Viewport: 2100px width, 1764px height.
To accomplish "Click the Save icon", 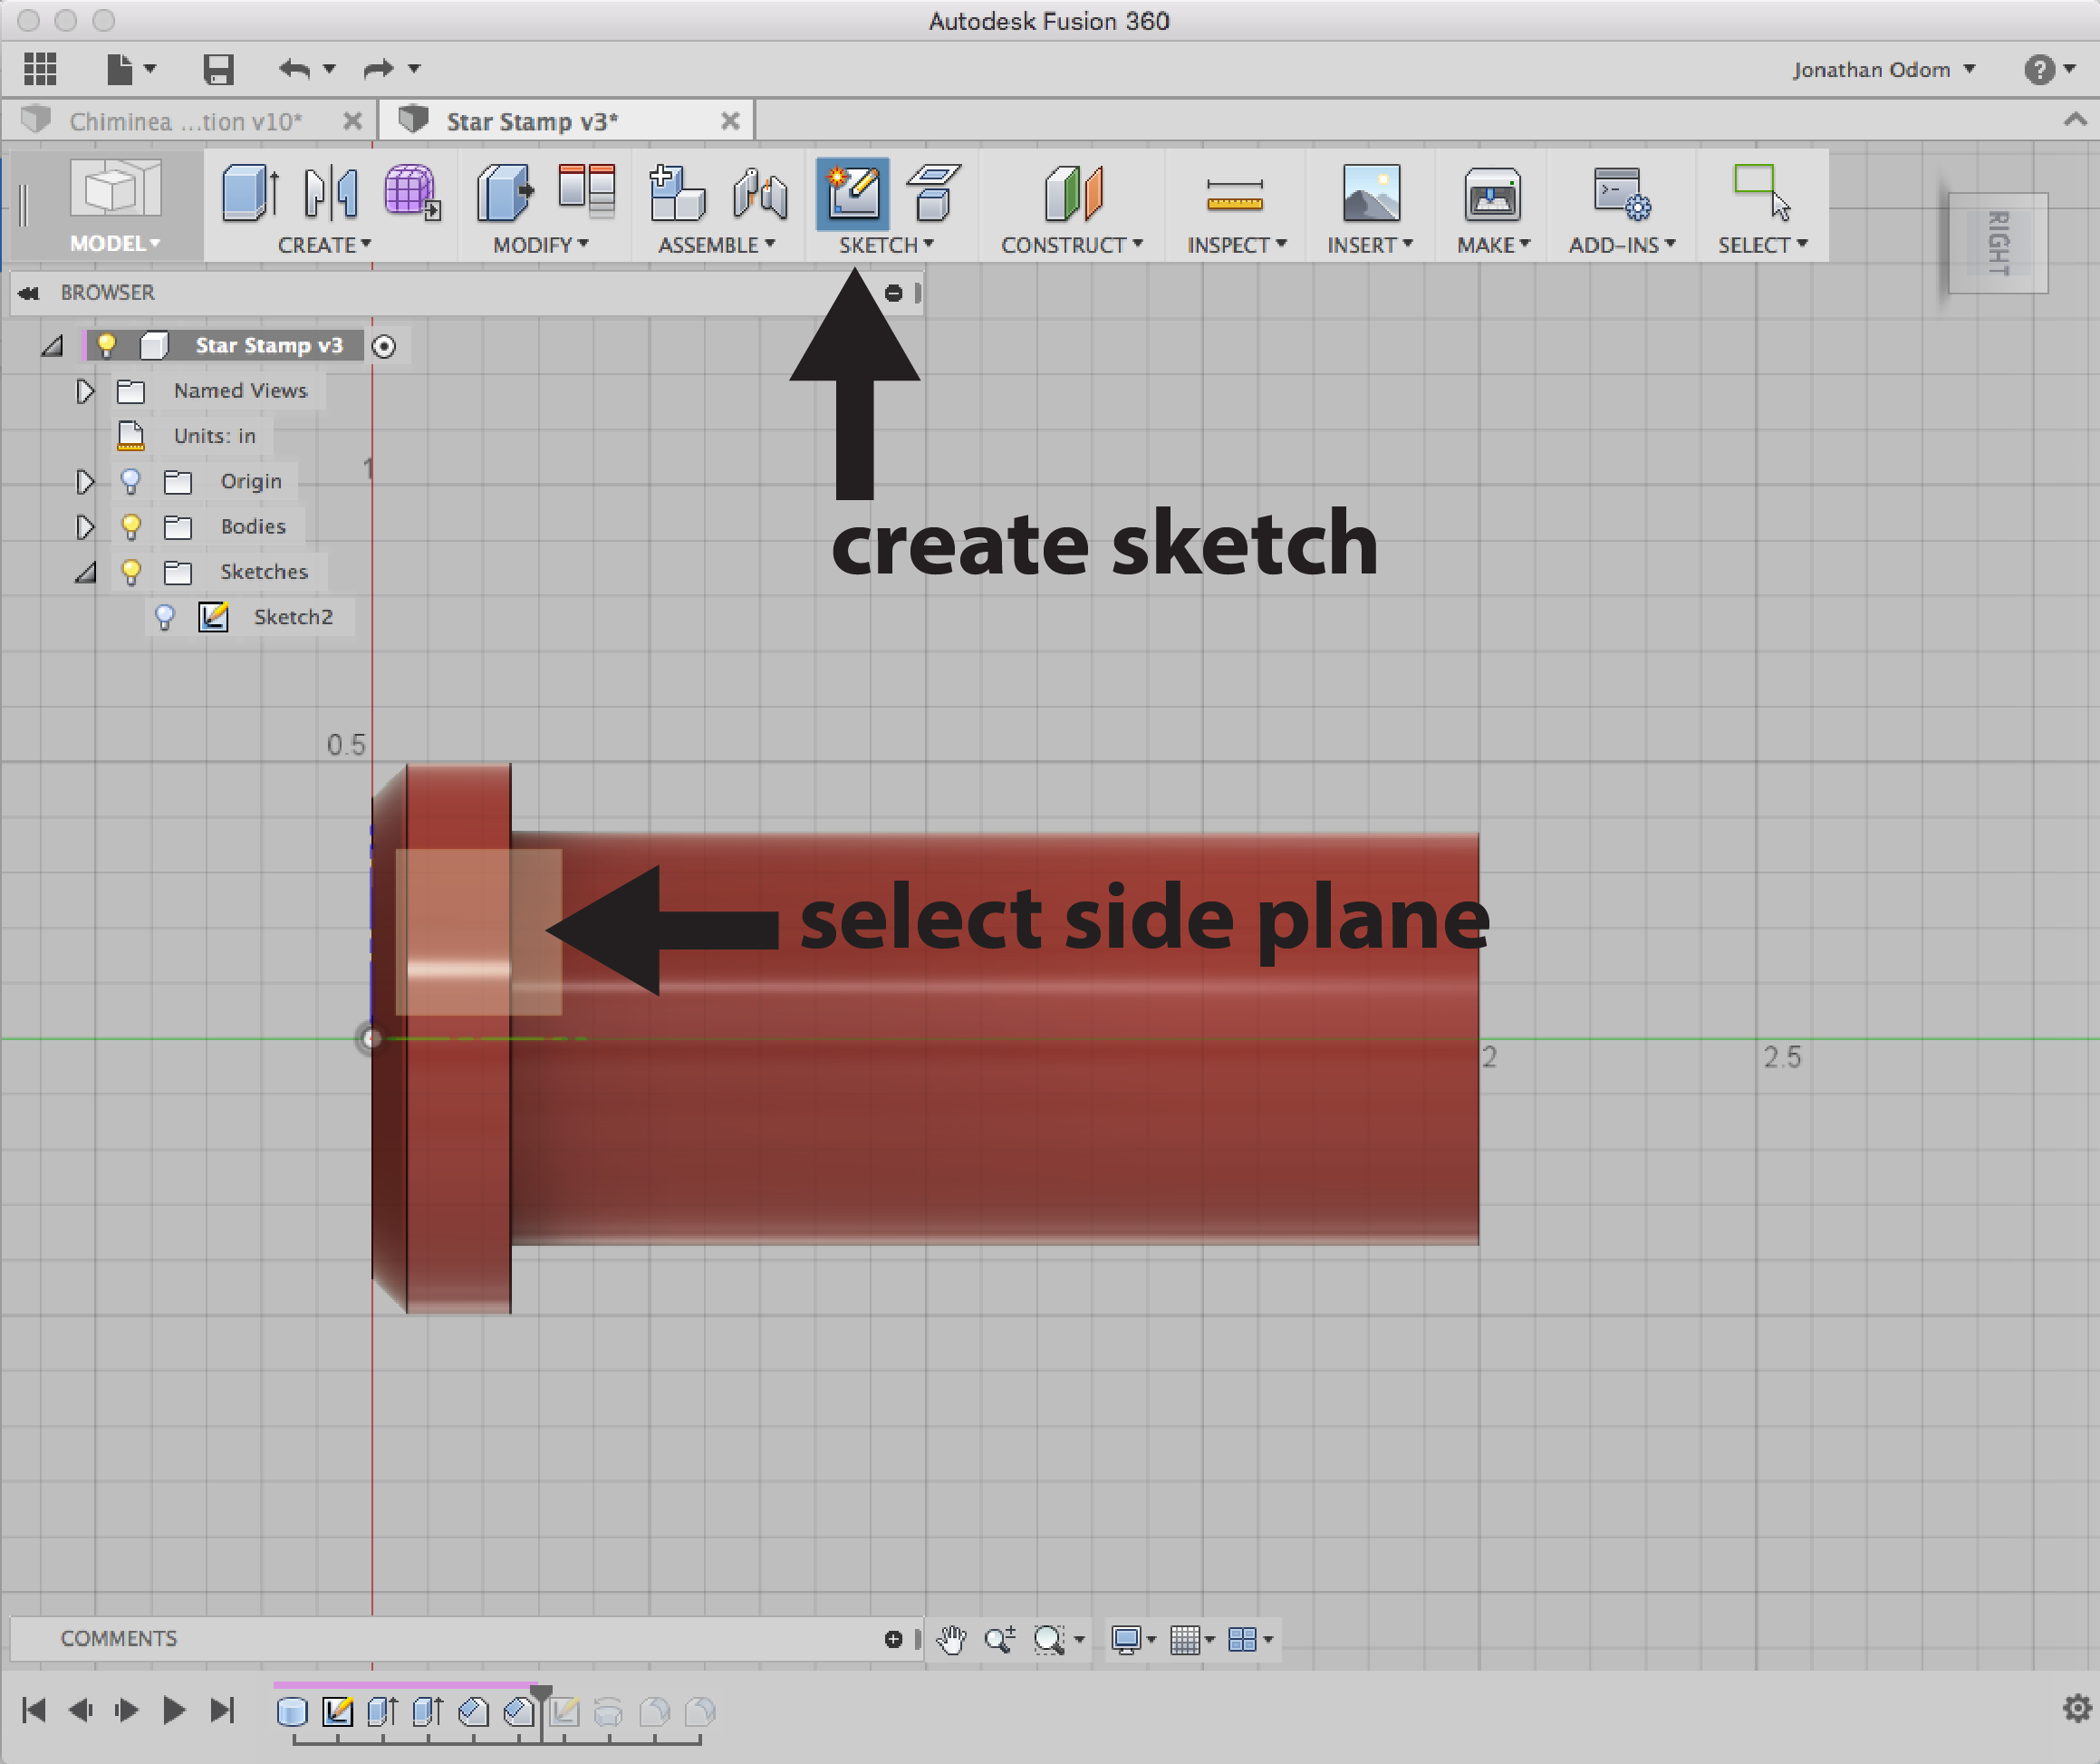I will pyautogui.click(x=218, y=69).
